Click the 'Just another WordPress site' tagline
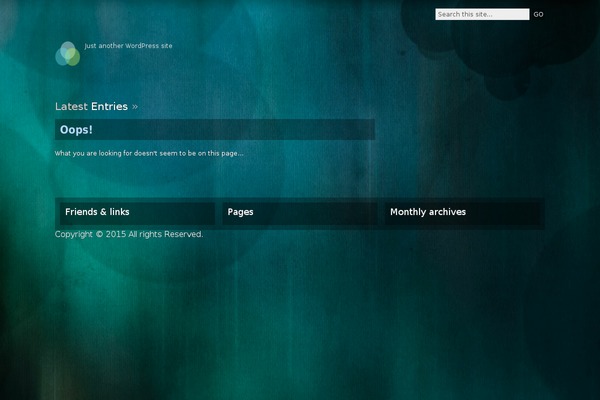 [x=128, y=46]
